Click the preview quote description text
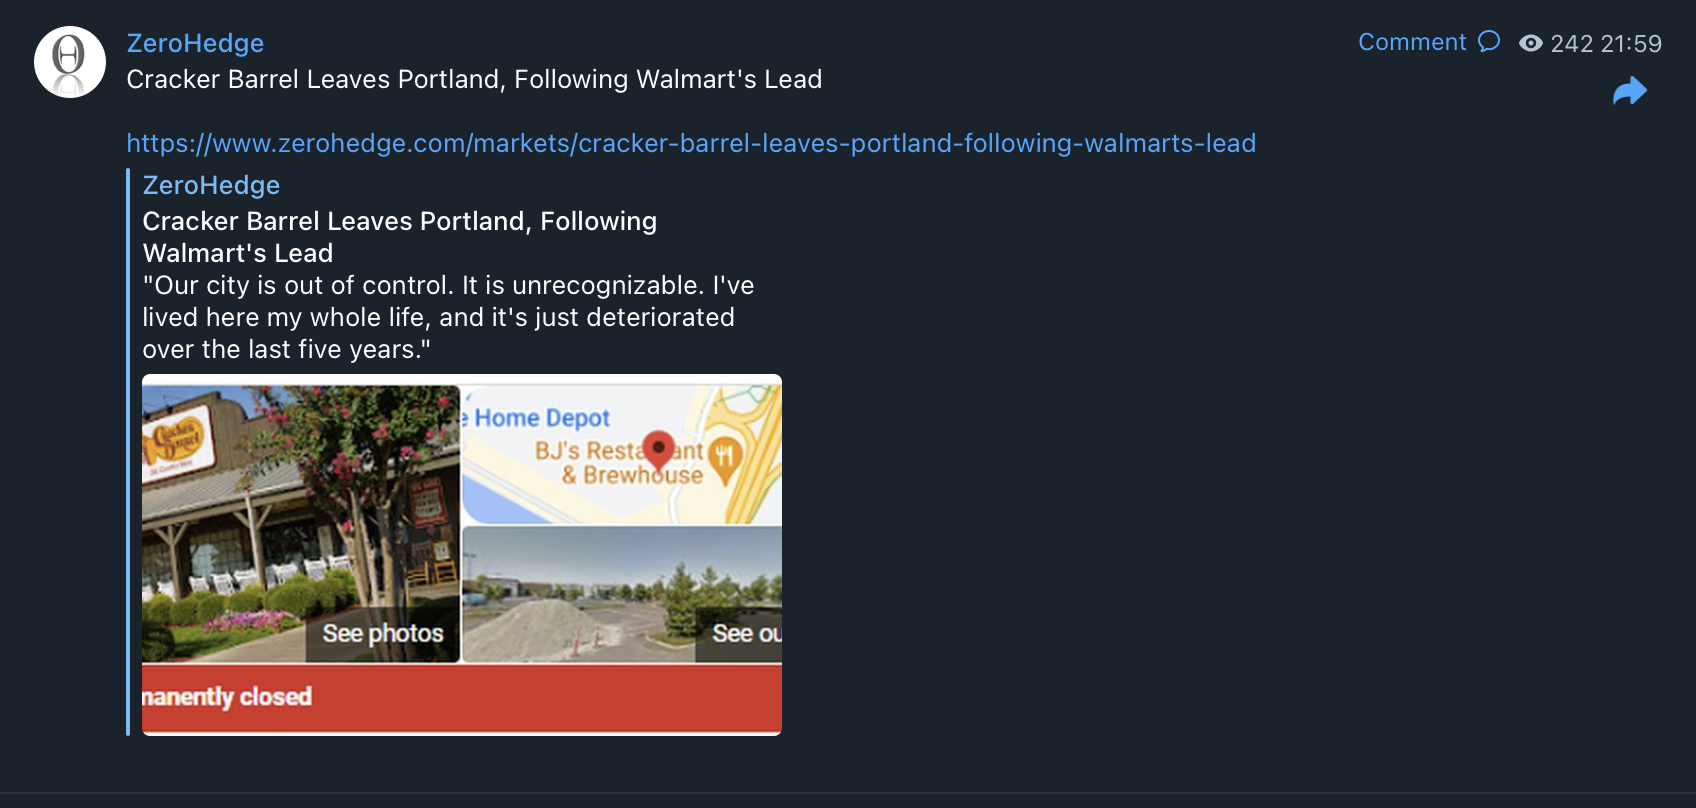This screenshot has width=1696, height=808. tap(448, 317)
